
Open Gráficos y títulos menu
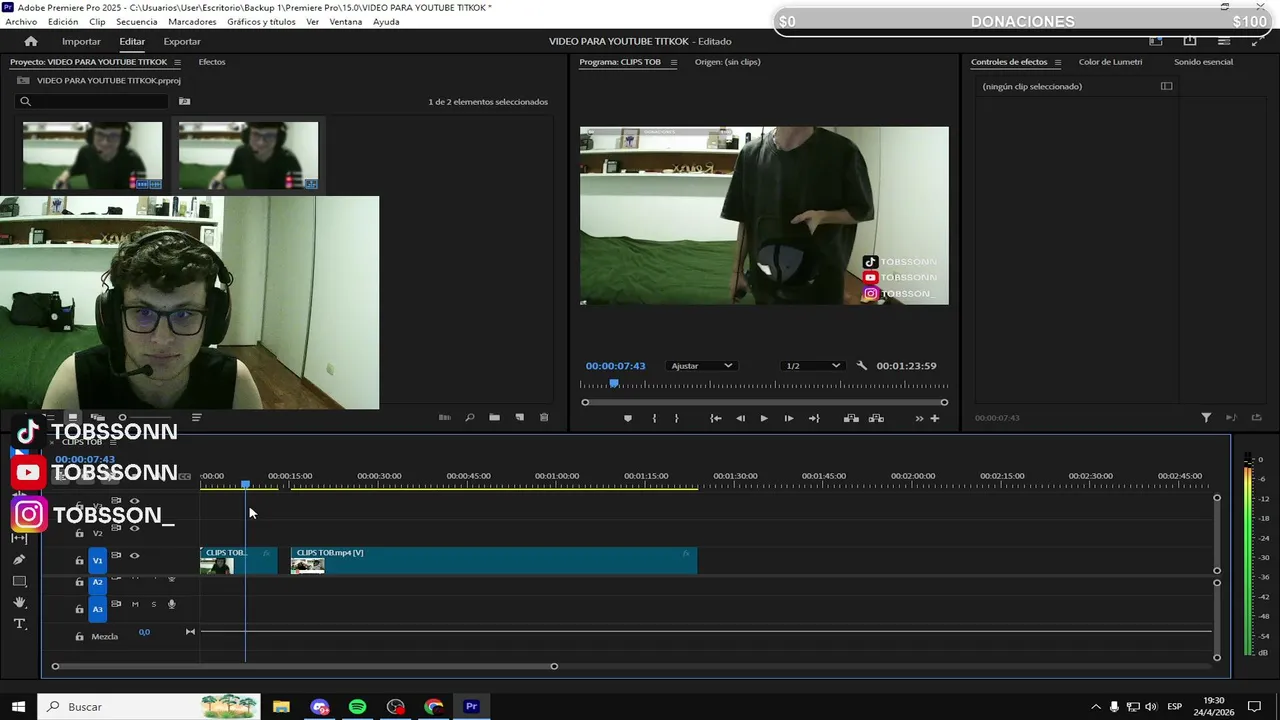point(261,22)
